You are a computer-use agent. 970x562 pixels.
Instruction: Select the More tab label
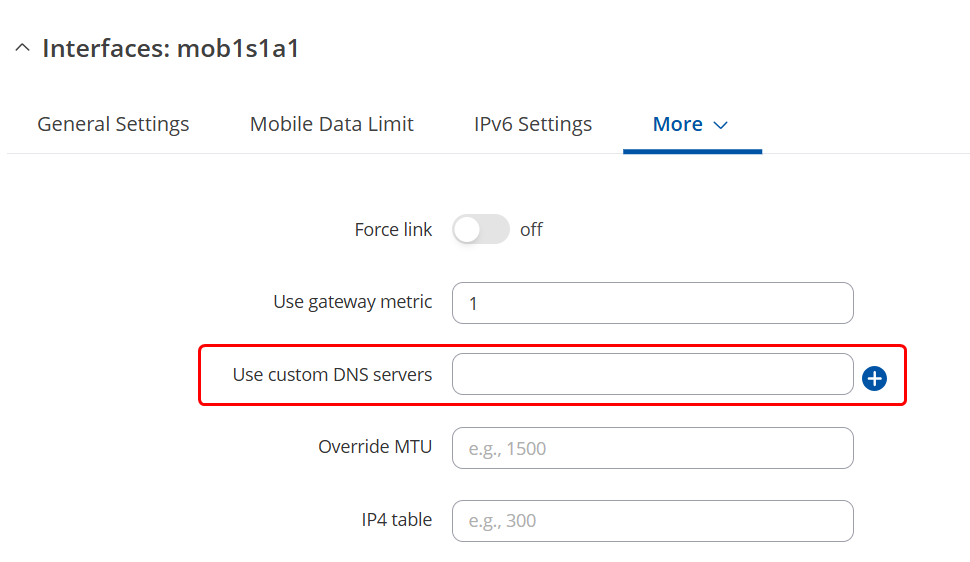point(678,125)
